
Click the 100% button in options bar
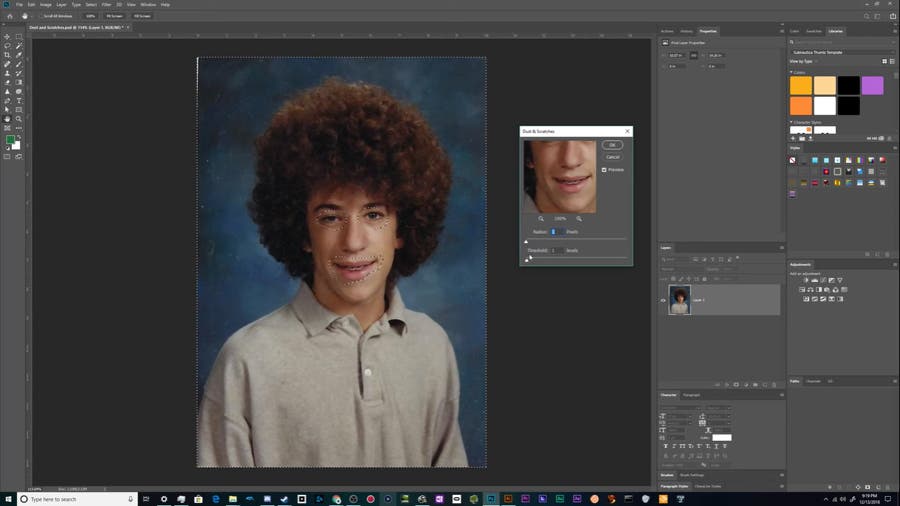point(90,16)
